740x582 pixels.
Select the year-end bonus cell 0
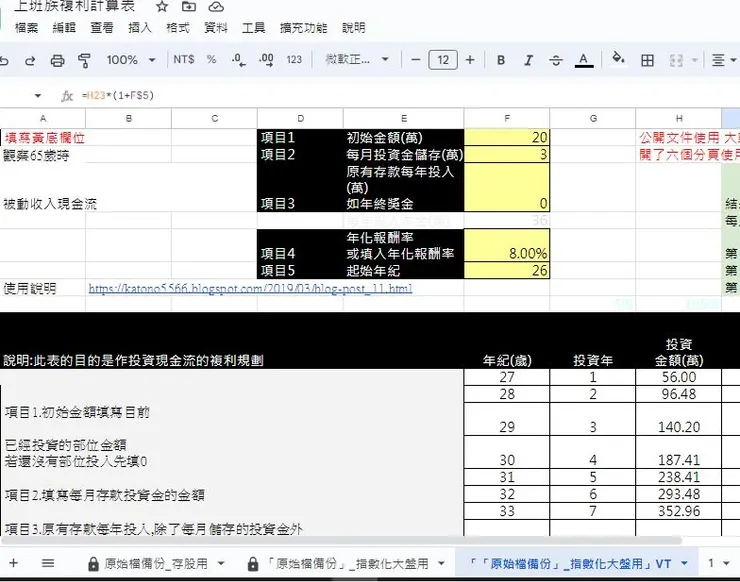tap(507, 187)
